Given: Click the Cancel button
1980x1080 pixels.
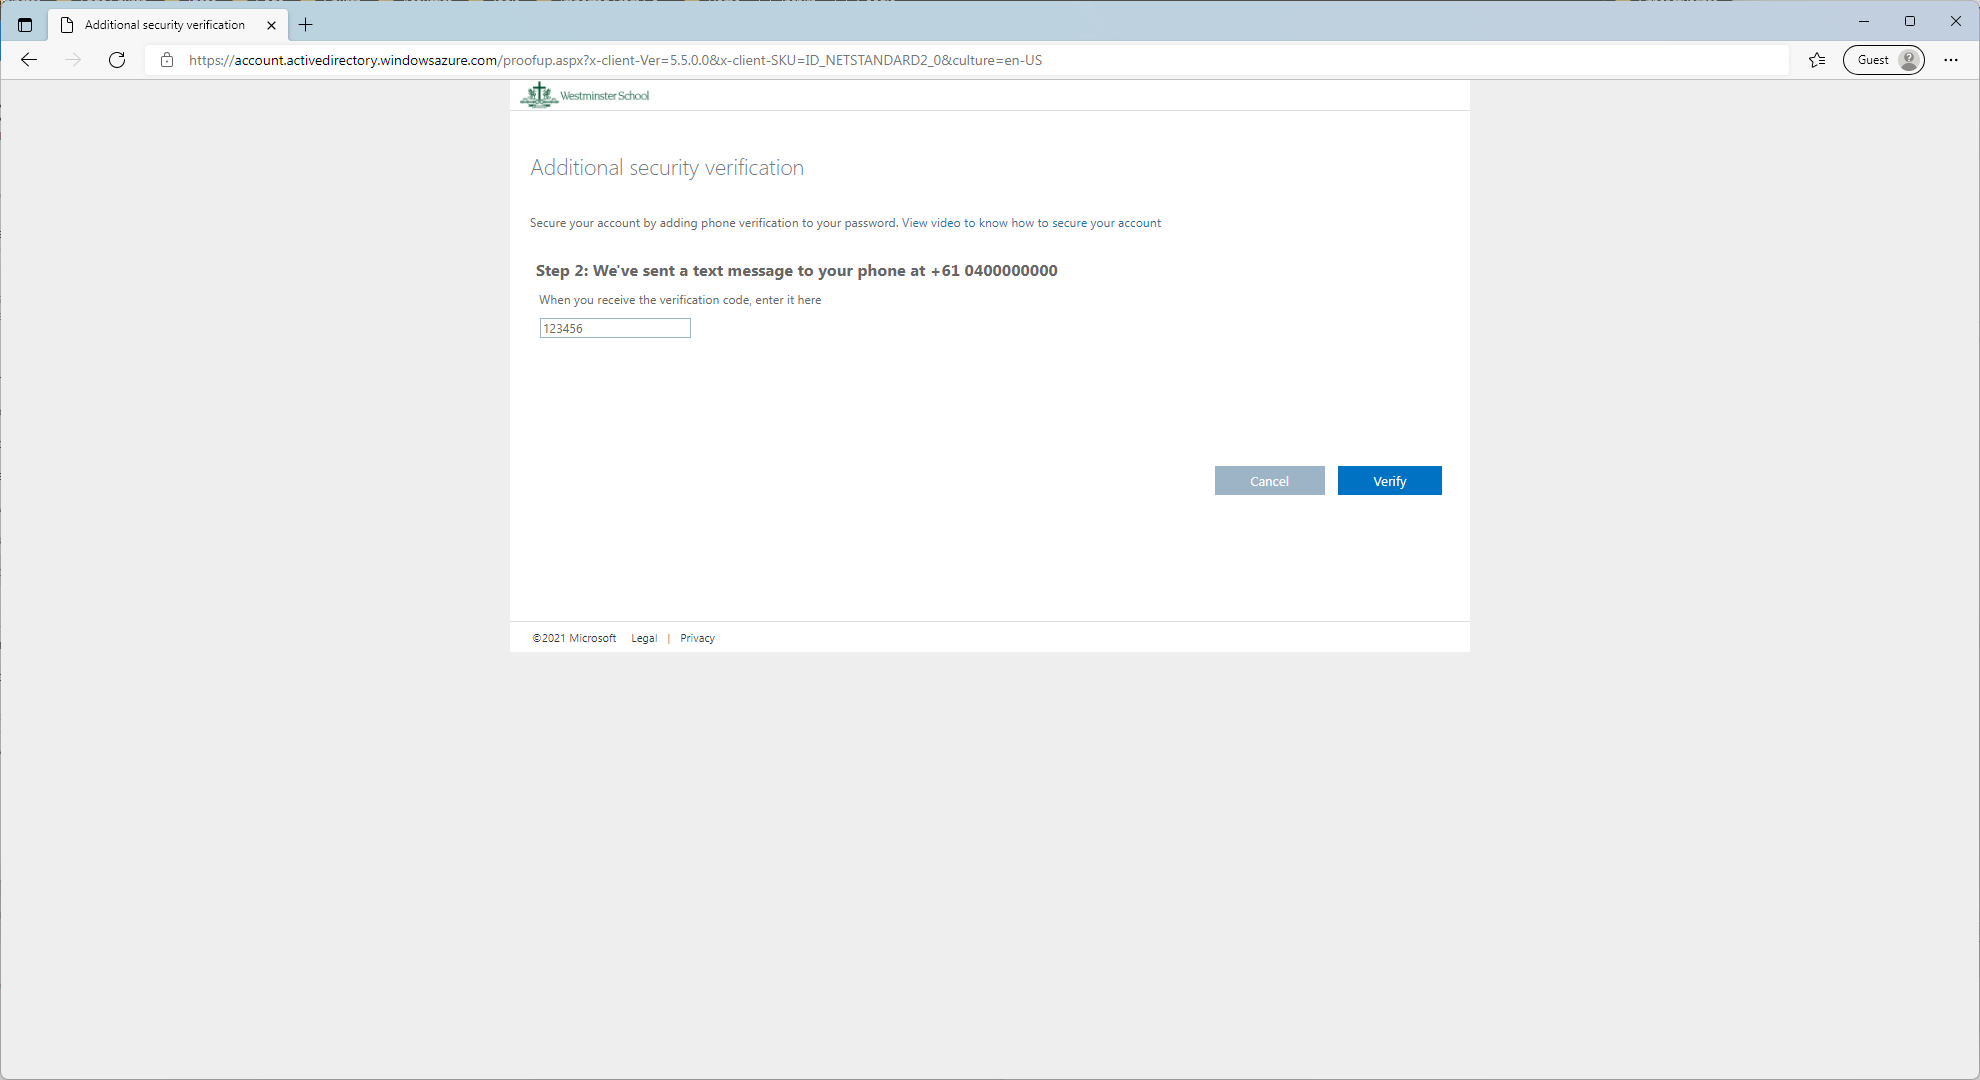Looking at the screenshot, I should pos(1269,480).
